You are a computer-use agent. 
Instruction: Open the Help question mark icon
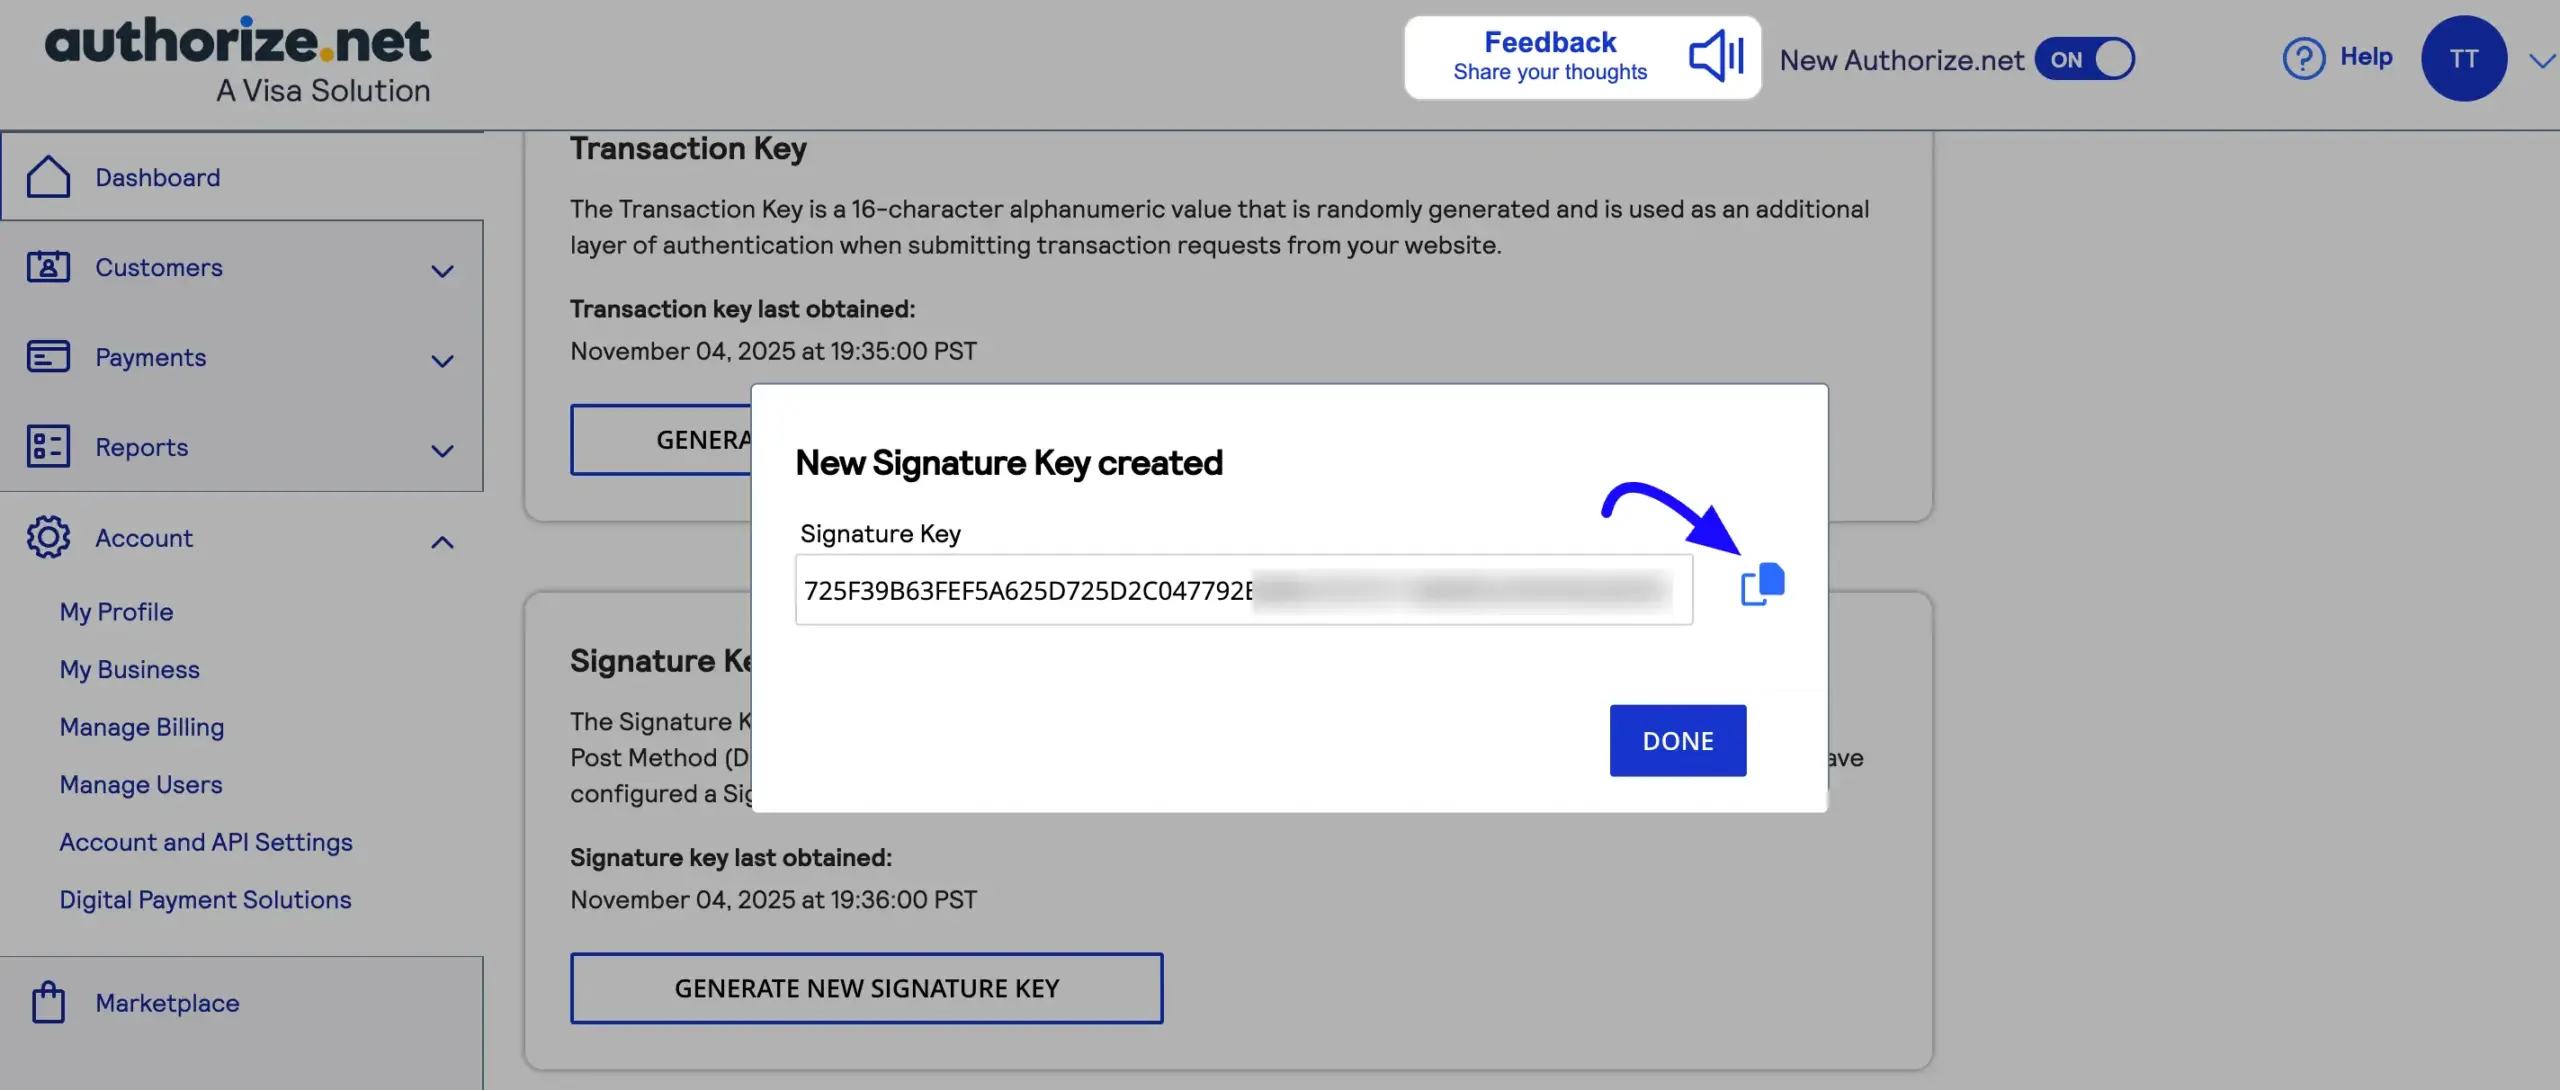coord(2305,57)
